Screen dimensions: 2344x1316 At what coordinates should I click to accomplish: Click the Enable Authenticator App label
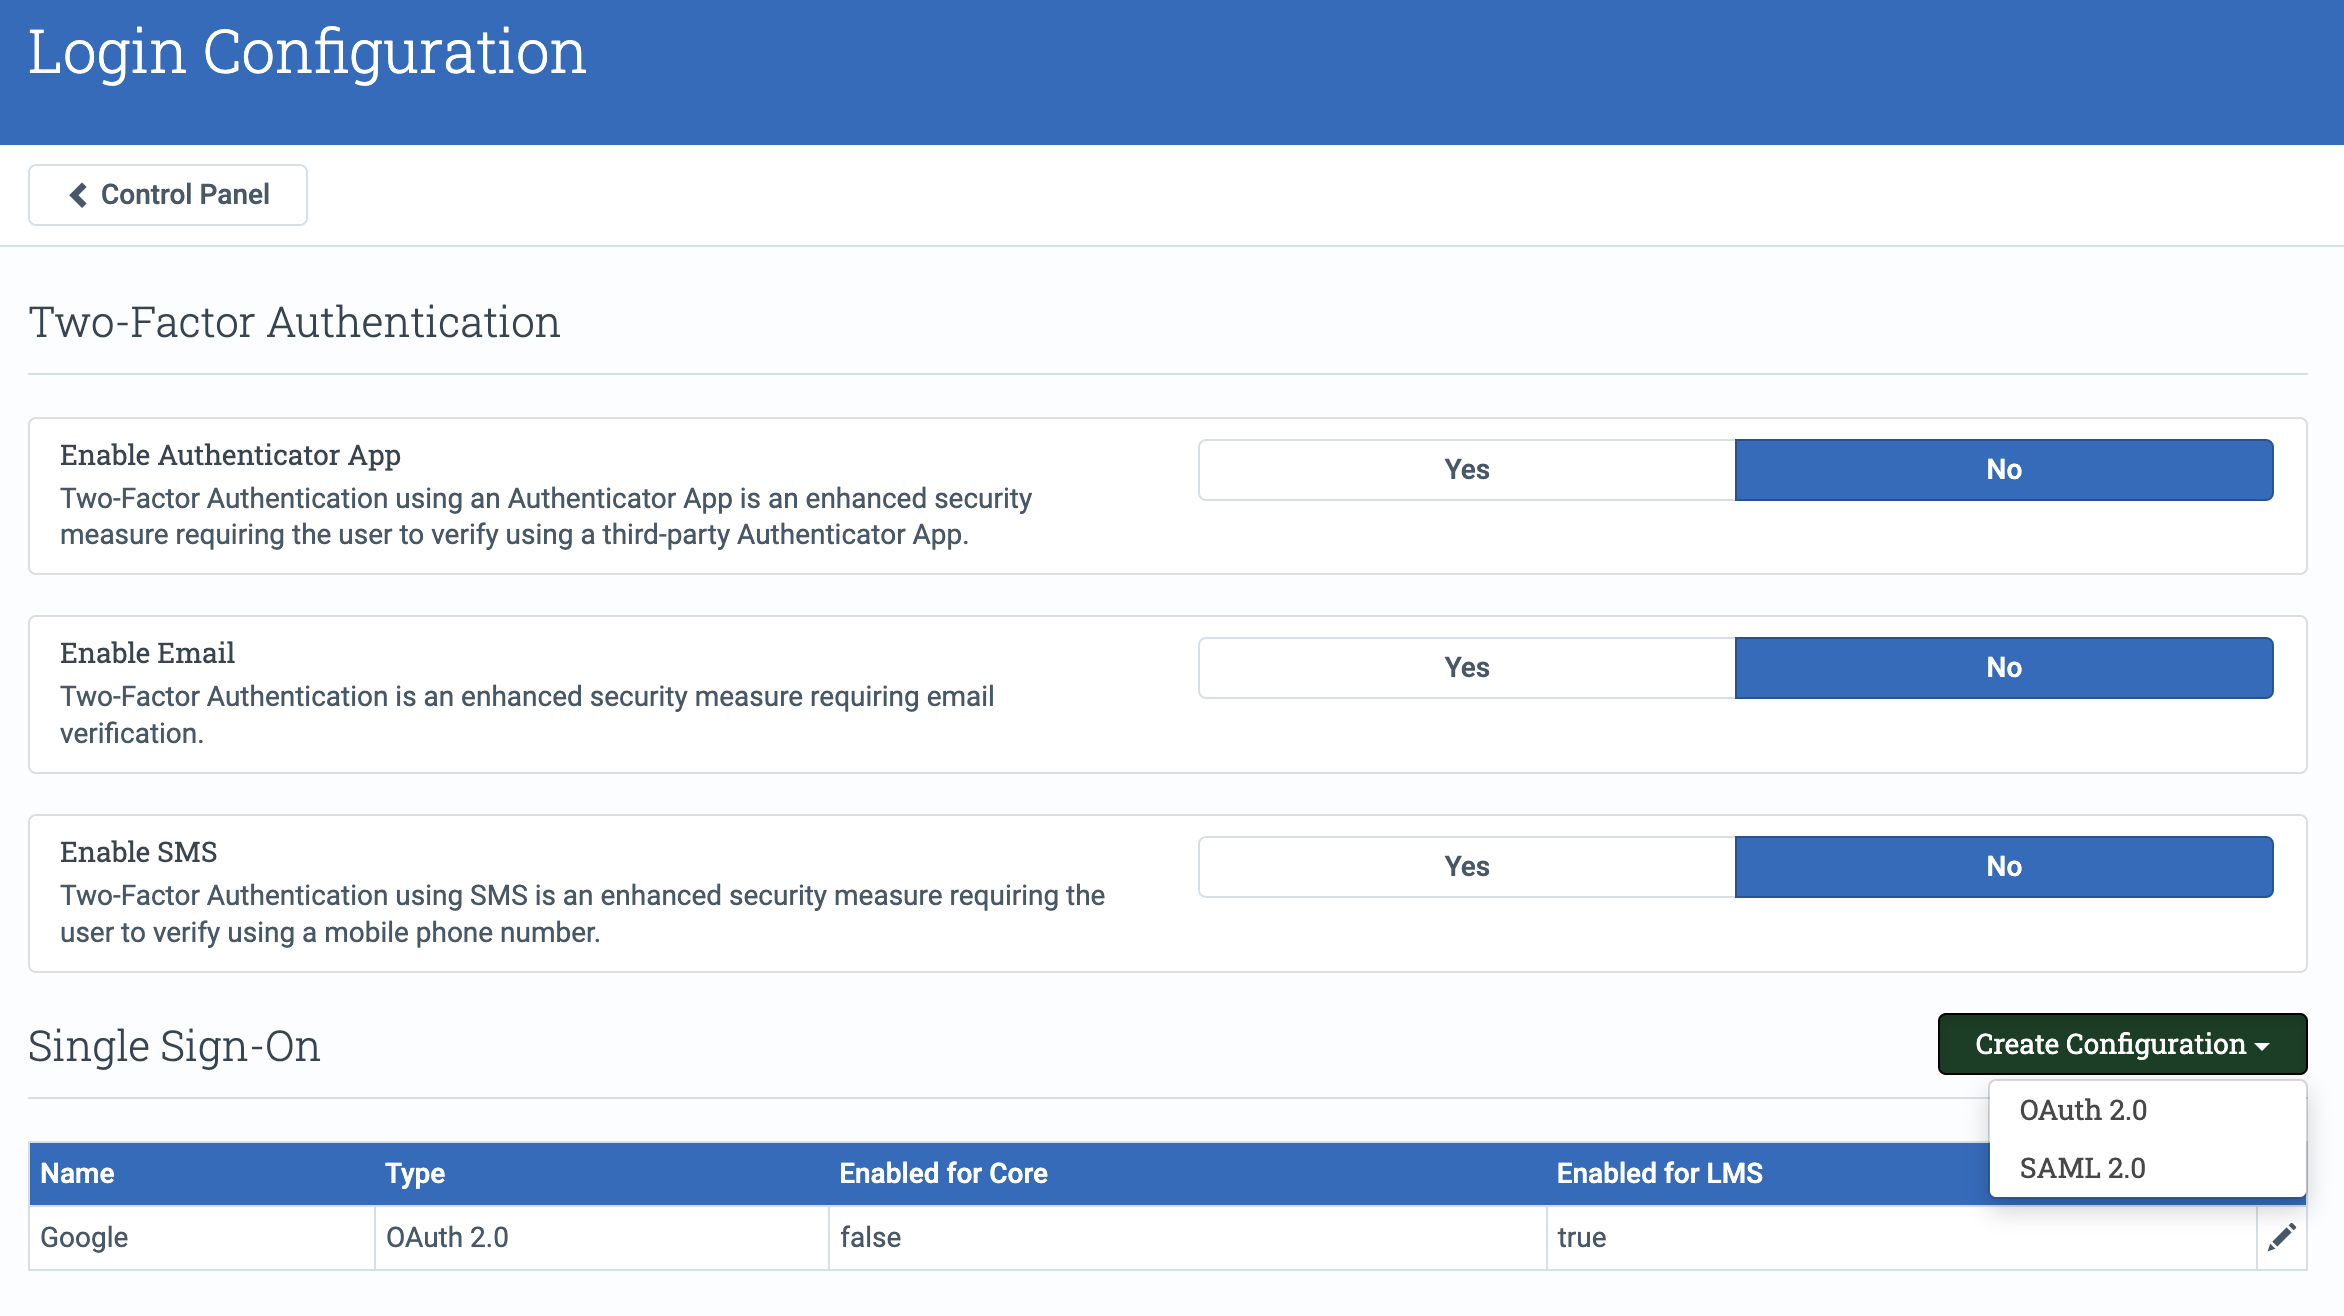(230, 455)
